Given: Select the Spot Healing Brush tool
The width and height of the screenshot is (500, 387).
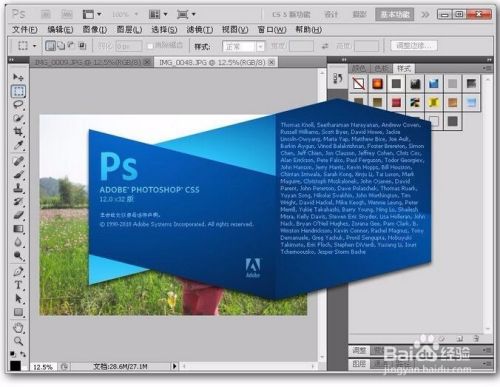Looking at the screenshot, I should tap(18, 161).
